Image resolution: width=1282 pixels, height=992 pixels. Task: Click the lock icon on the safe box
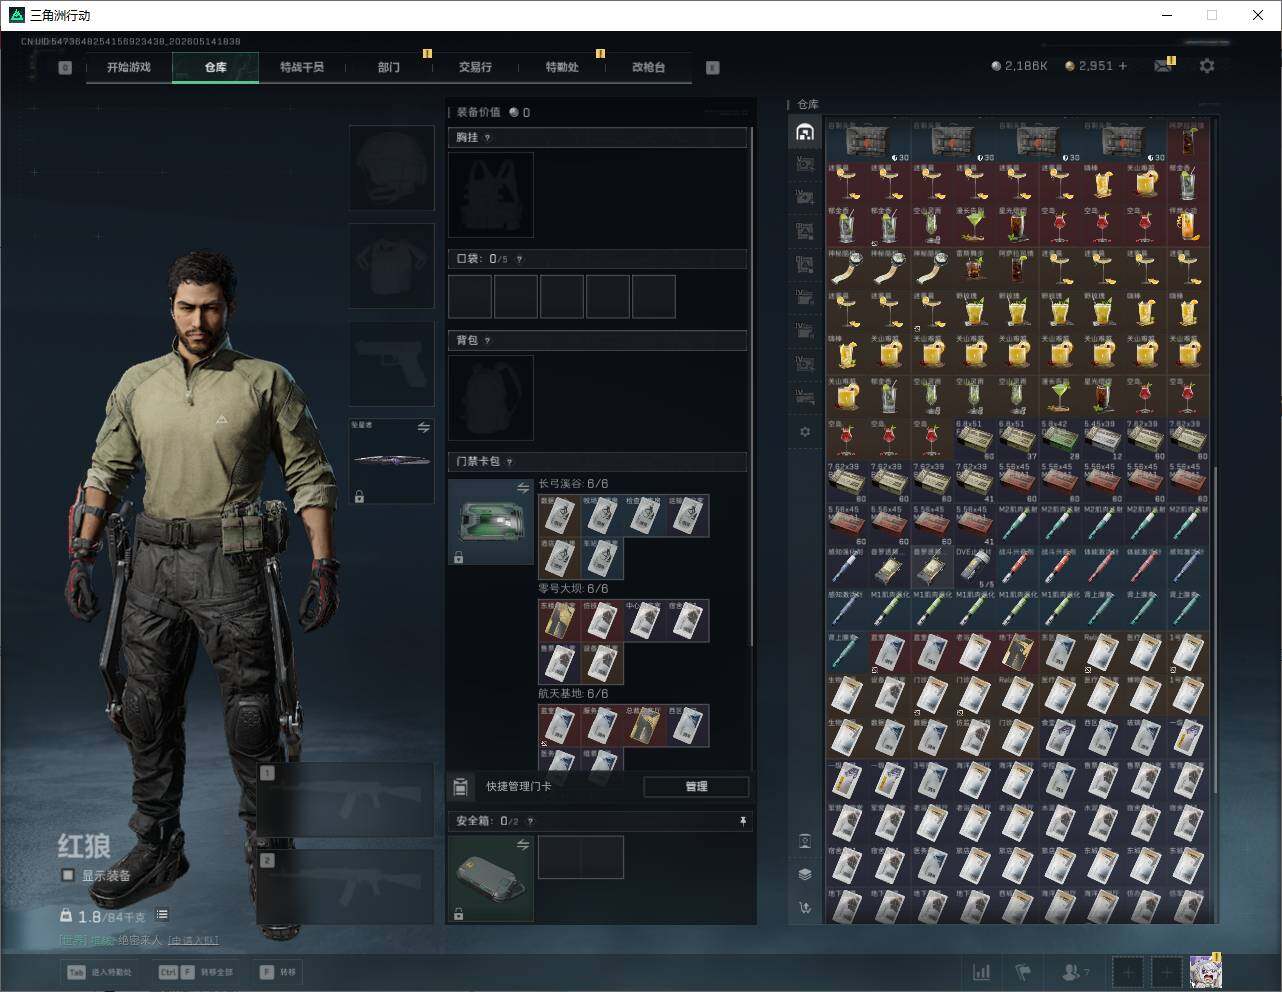click(458, 914)
